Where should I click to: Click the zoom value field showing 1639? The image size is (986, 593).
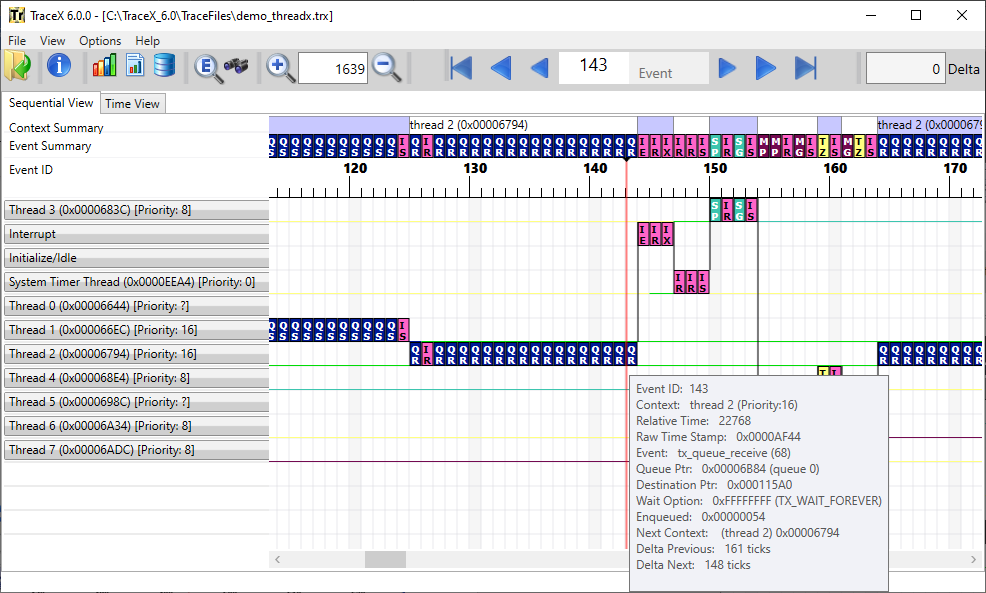332,68
